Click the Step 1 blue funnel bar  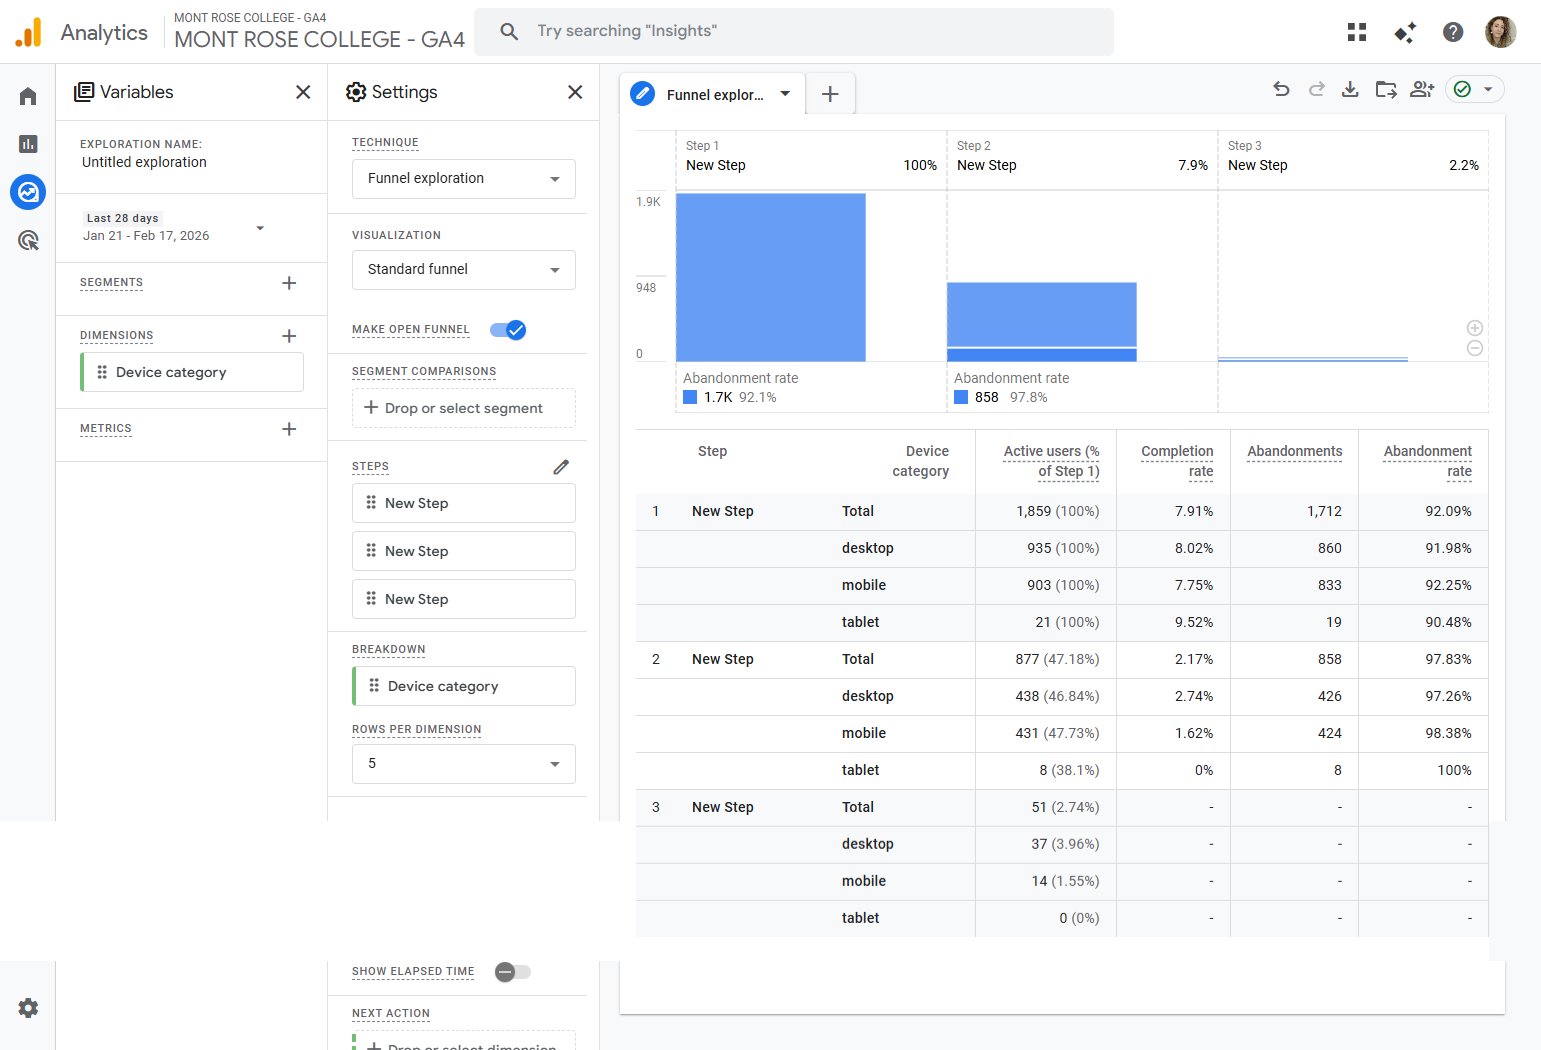click(x=770, y=277)
